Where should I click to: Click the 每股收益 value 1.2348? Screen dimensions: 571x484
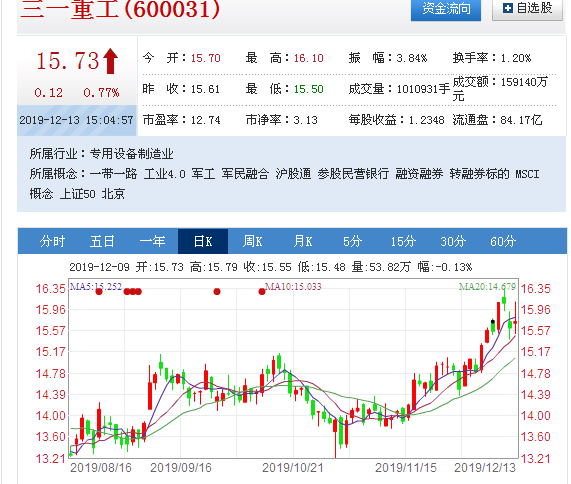(426, 120)
